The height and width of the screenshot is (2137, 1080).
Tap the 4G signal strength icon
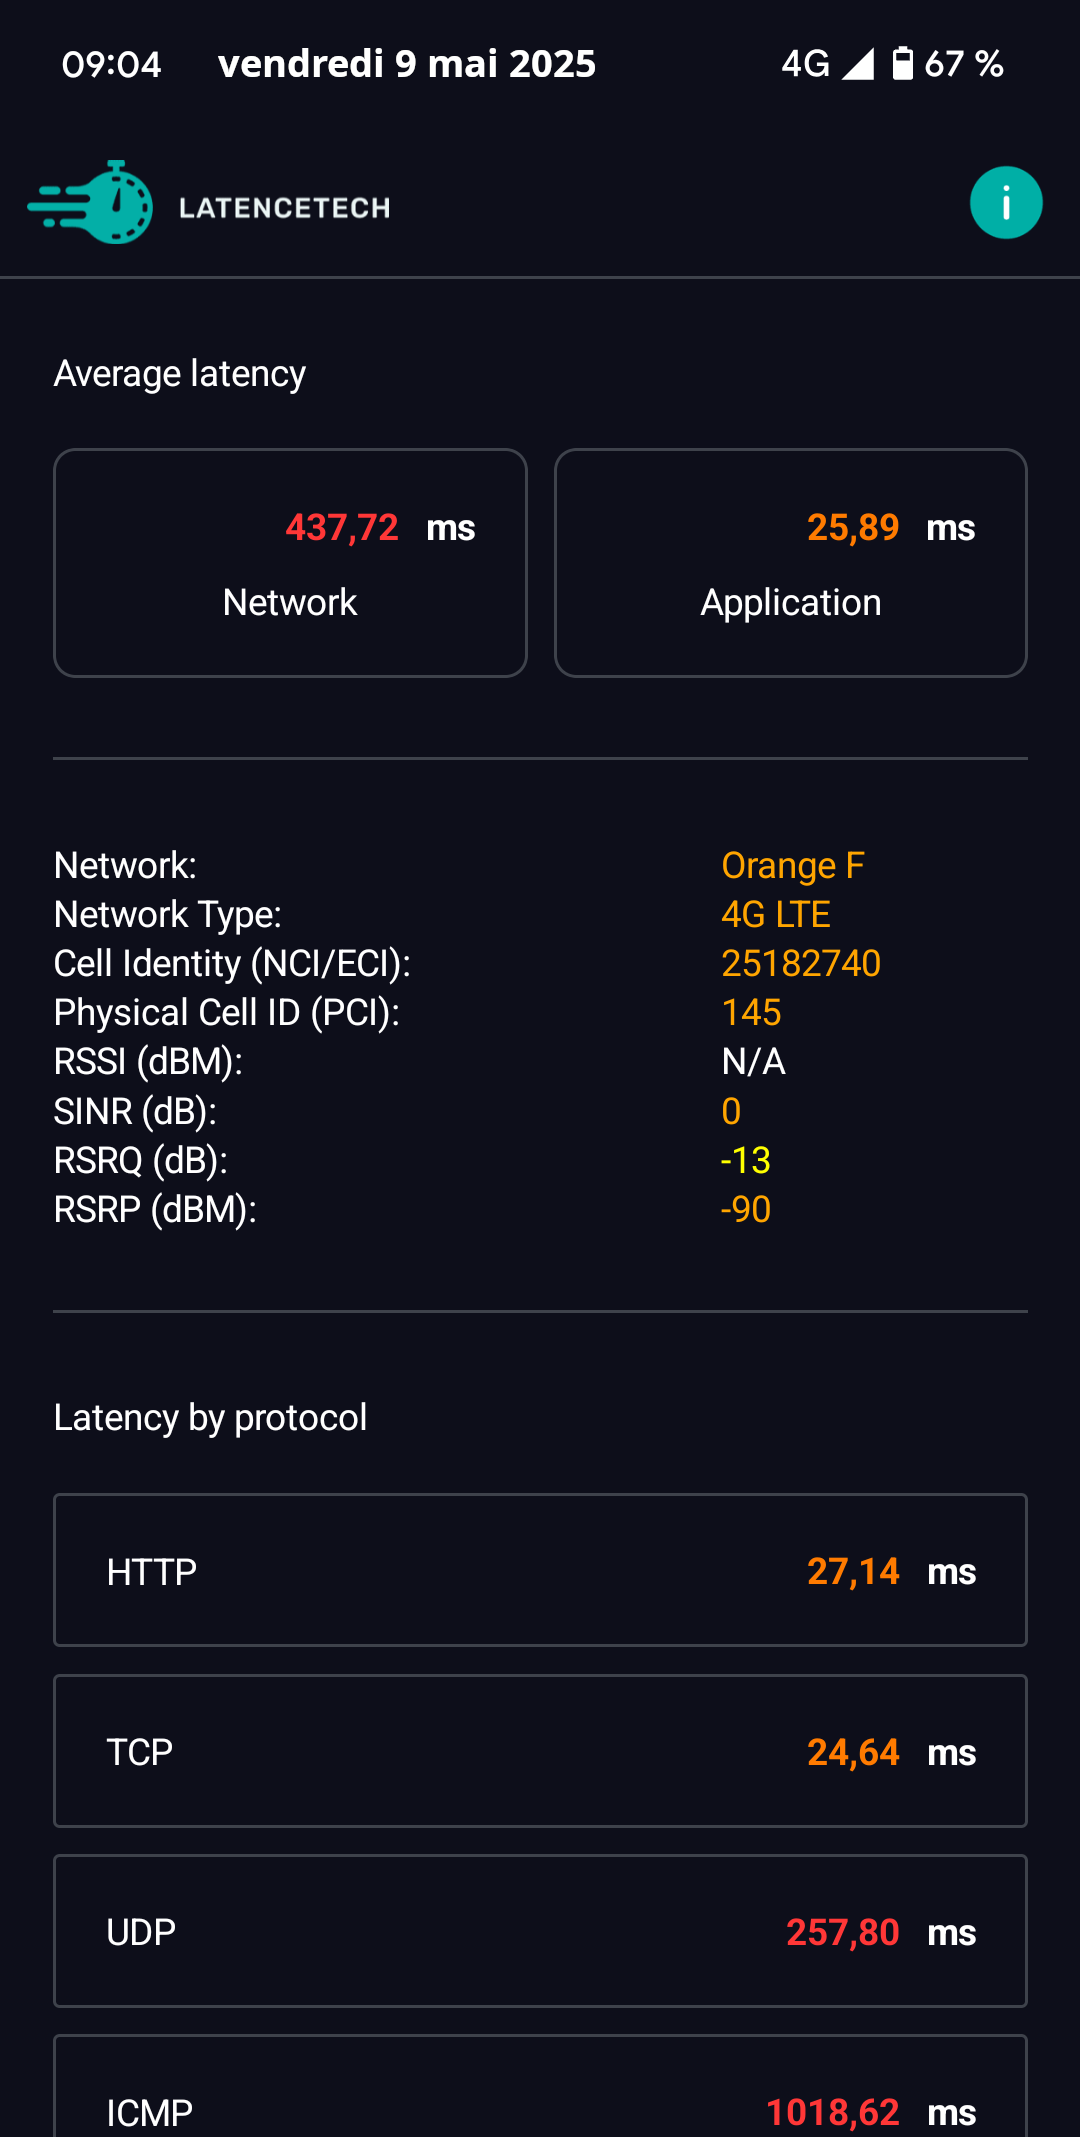click(858, 64)
